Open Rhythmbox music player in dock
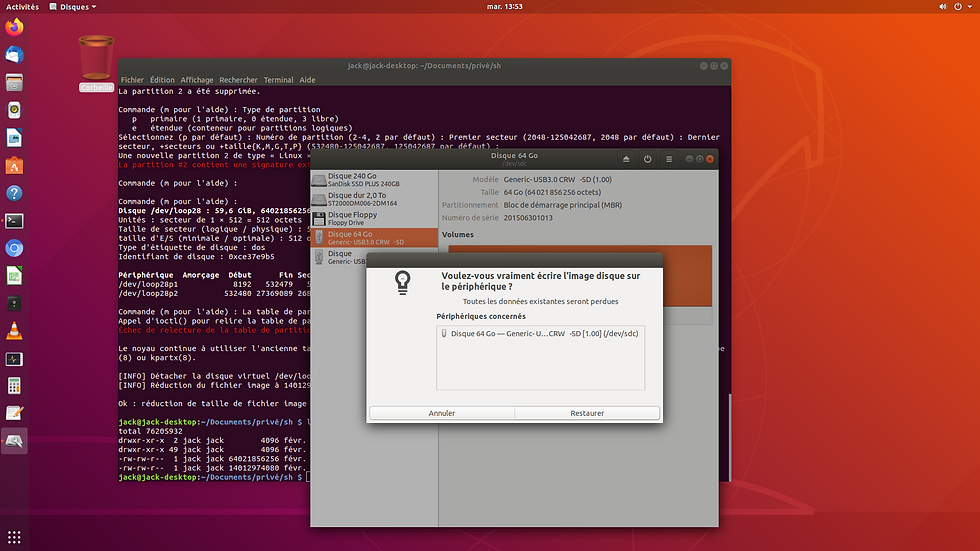 click(x=14, y=110)
